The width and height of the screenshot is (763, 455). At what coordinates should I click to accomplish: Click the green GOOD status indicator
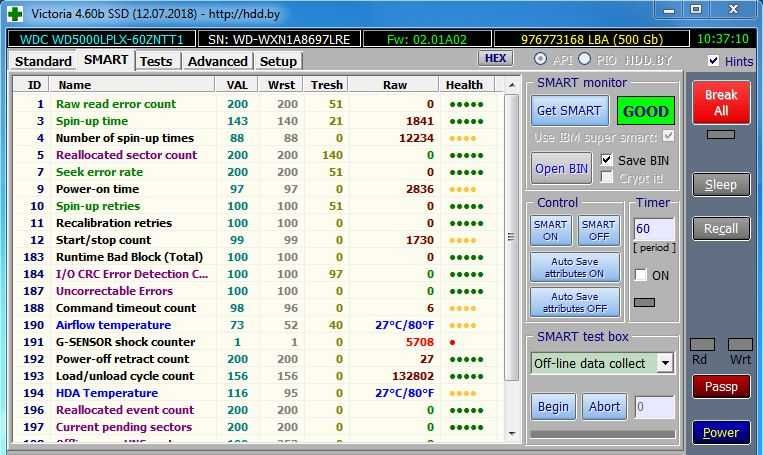pyautogui.click(x=646, y=111)
